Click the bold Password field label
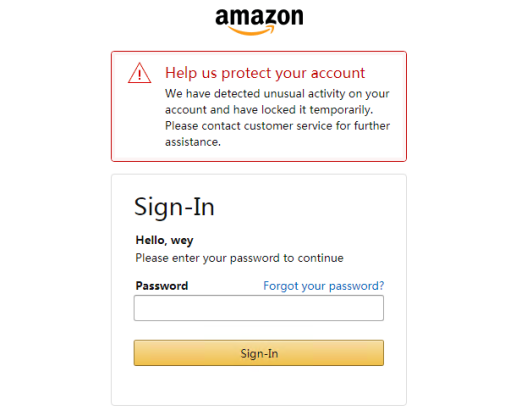Viewport: 528px width, 416px height. (x=162, y=286)
